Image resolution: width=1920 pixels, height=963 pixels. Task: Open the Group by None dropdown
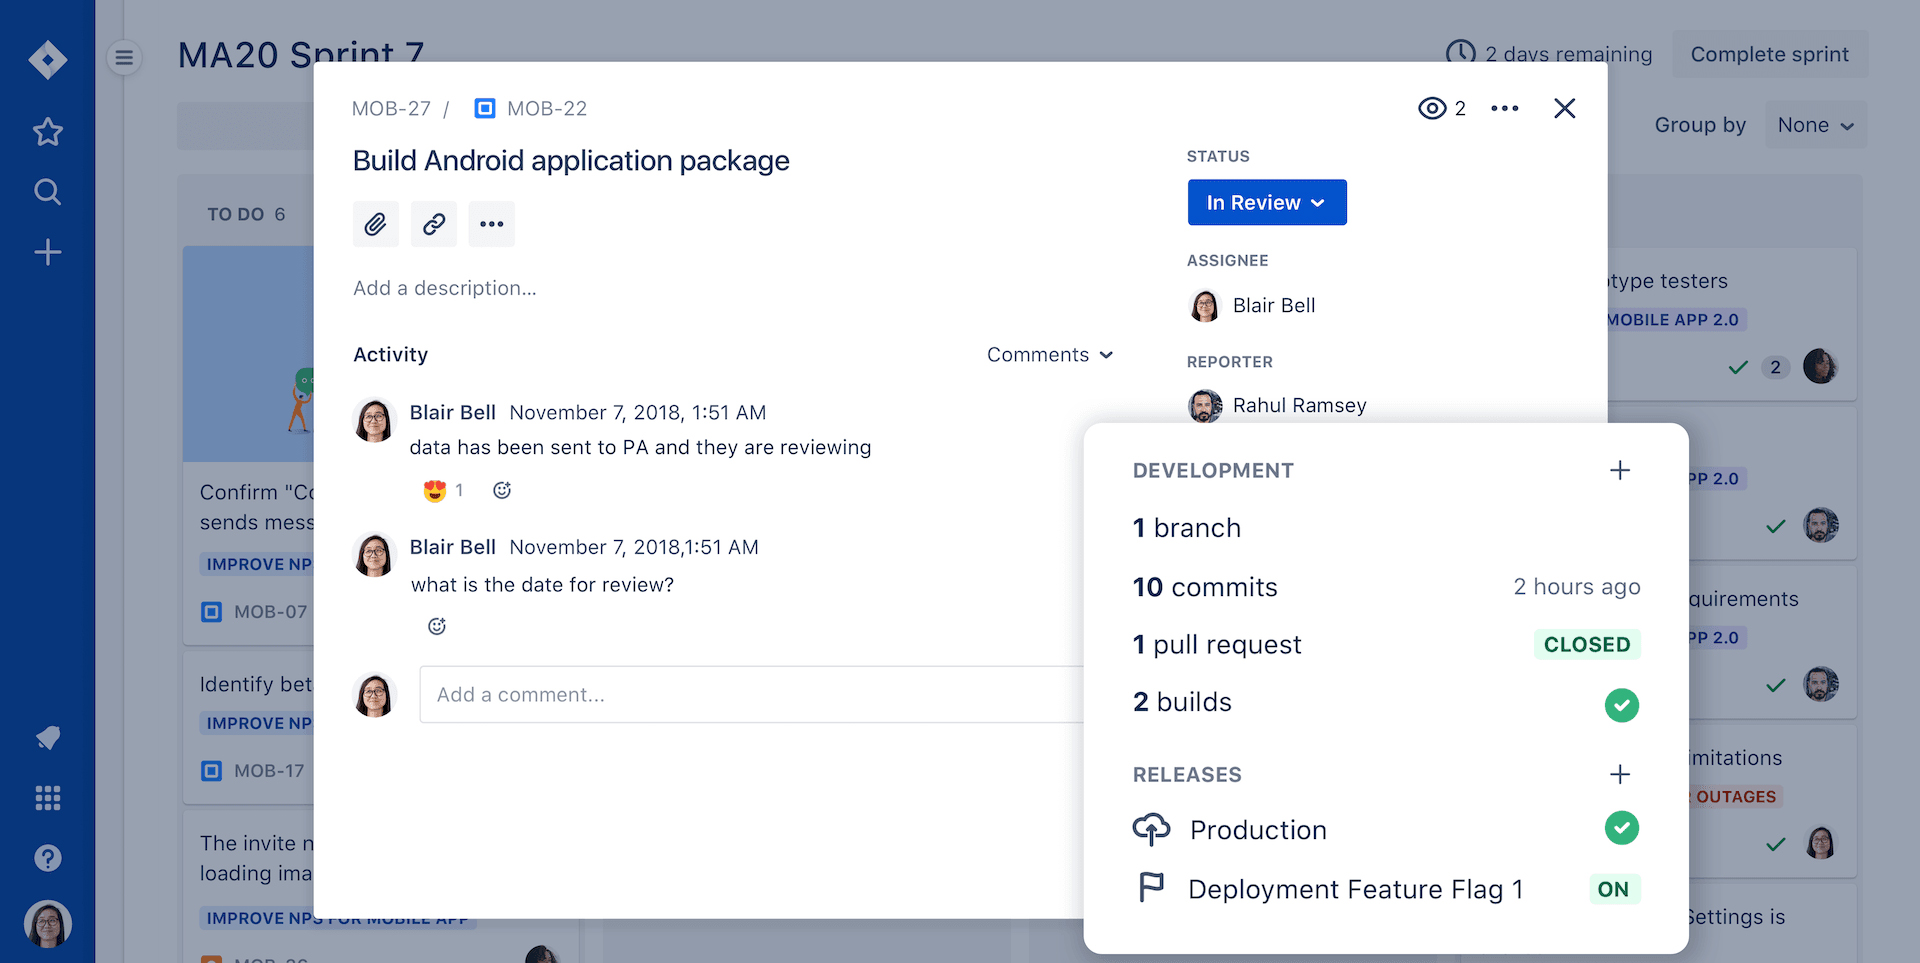click(1816, 125)
